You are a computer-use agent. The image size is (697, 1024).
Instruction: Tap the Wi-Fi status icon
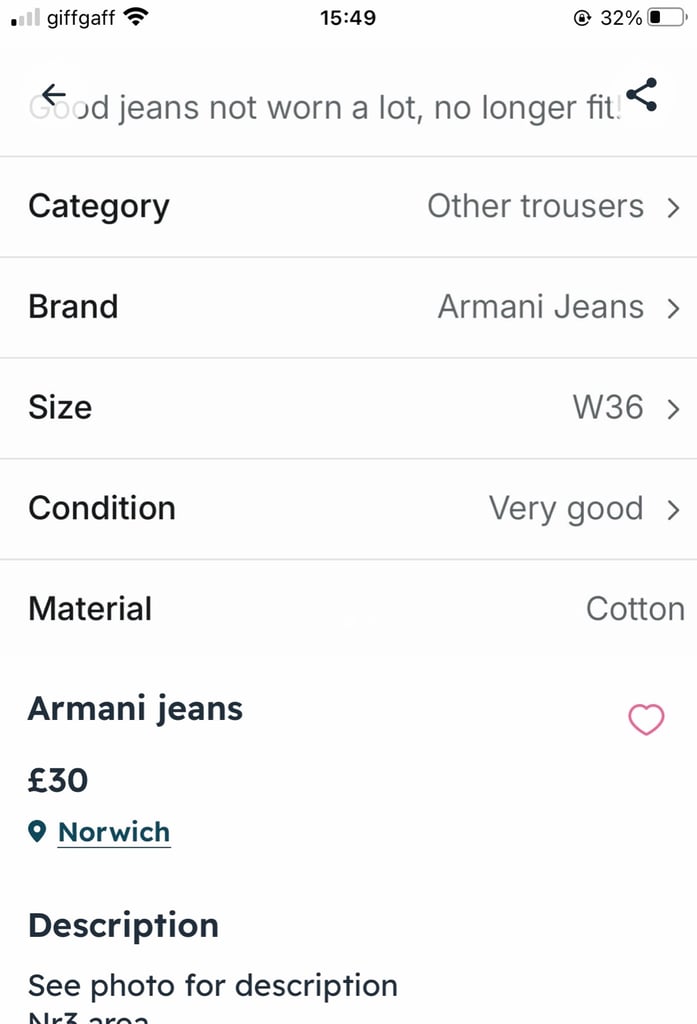click(136, 16)
